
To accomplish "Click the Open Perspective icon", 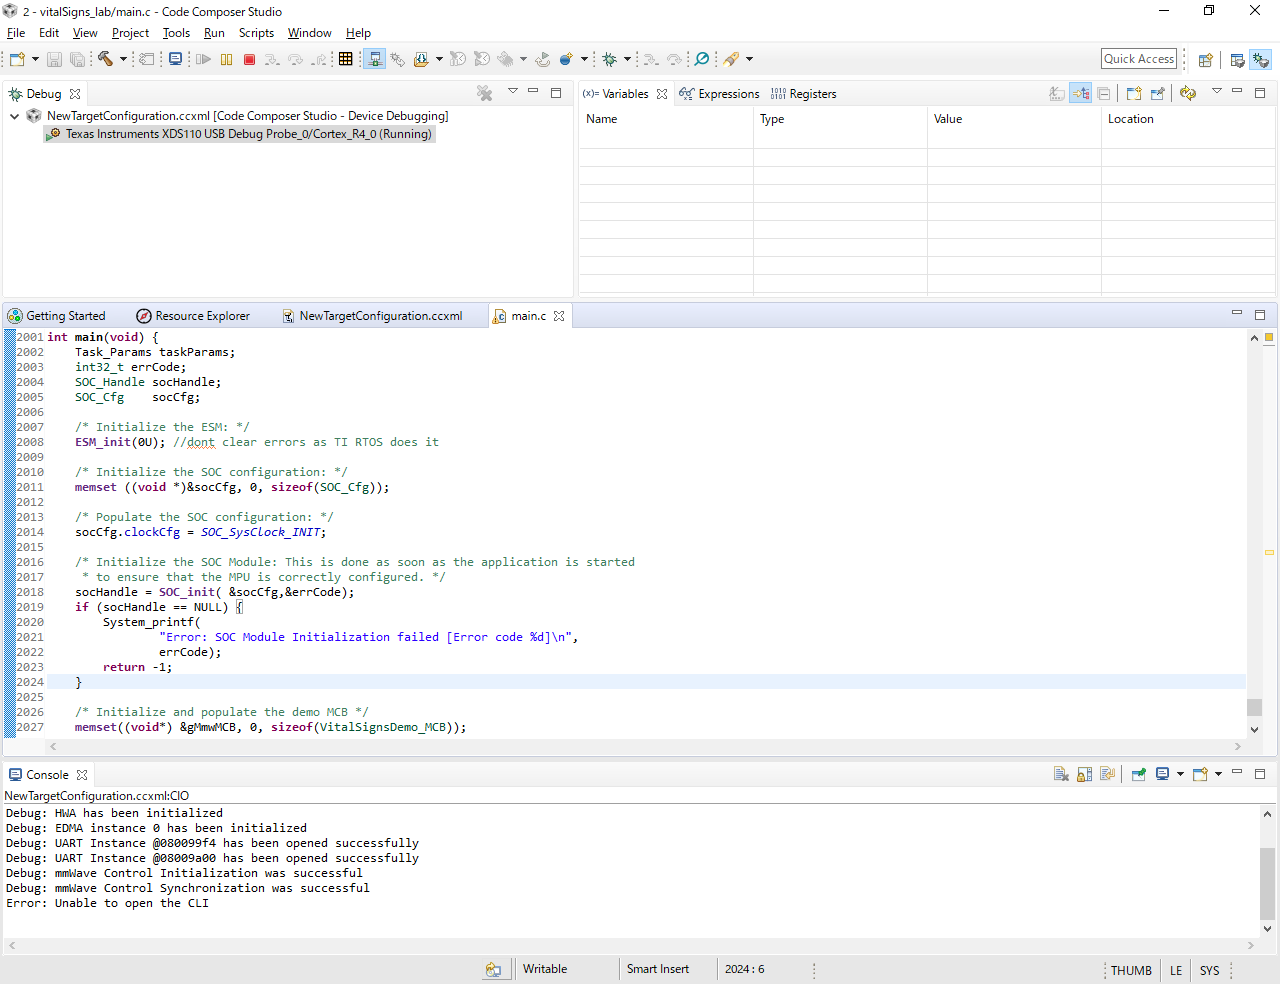I will [1205, 60].
